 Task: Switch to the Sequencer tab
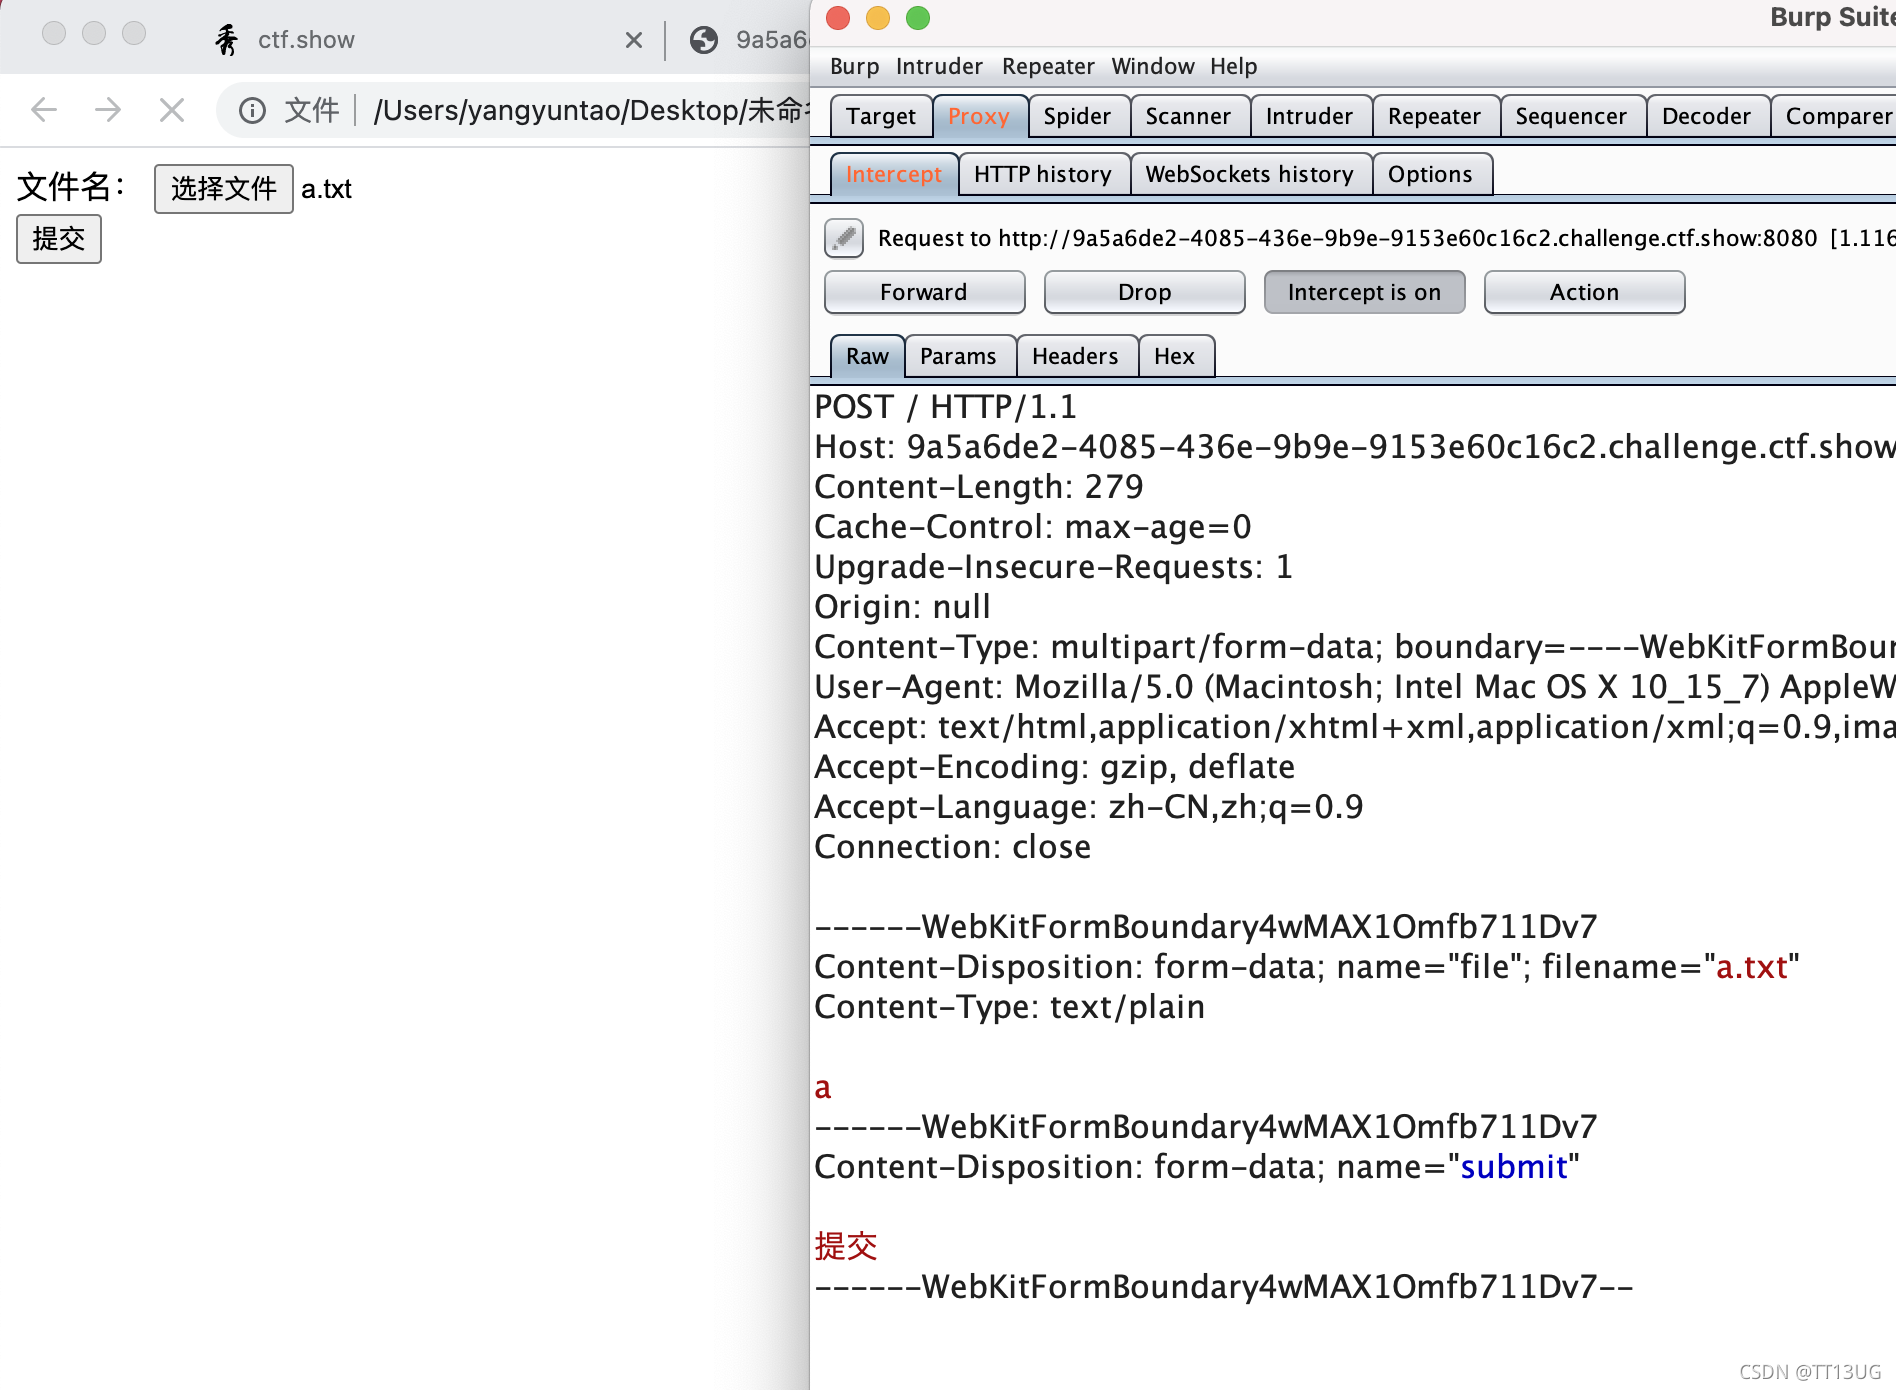point(1571,116)
